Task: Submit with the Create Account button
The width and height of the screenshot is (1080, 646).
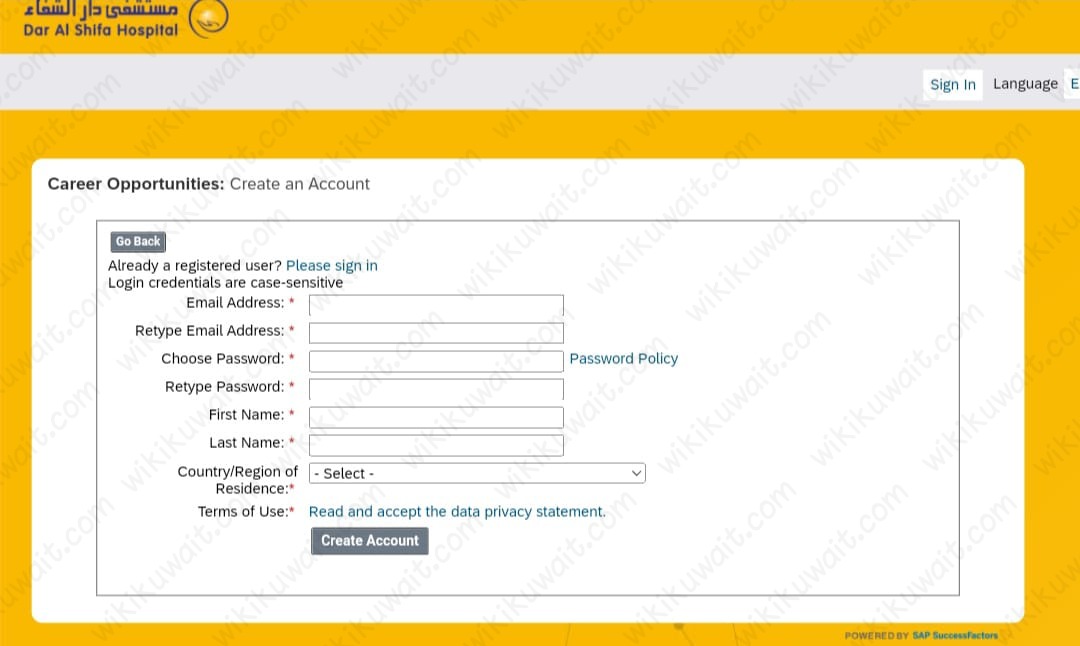Action: 370,541
